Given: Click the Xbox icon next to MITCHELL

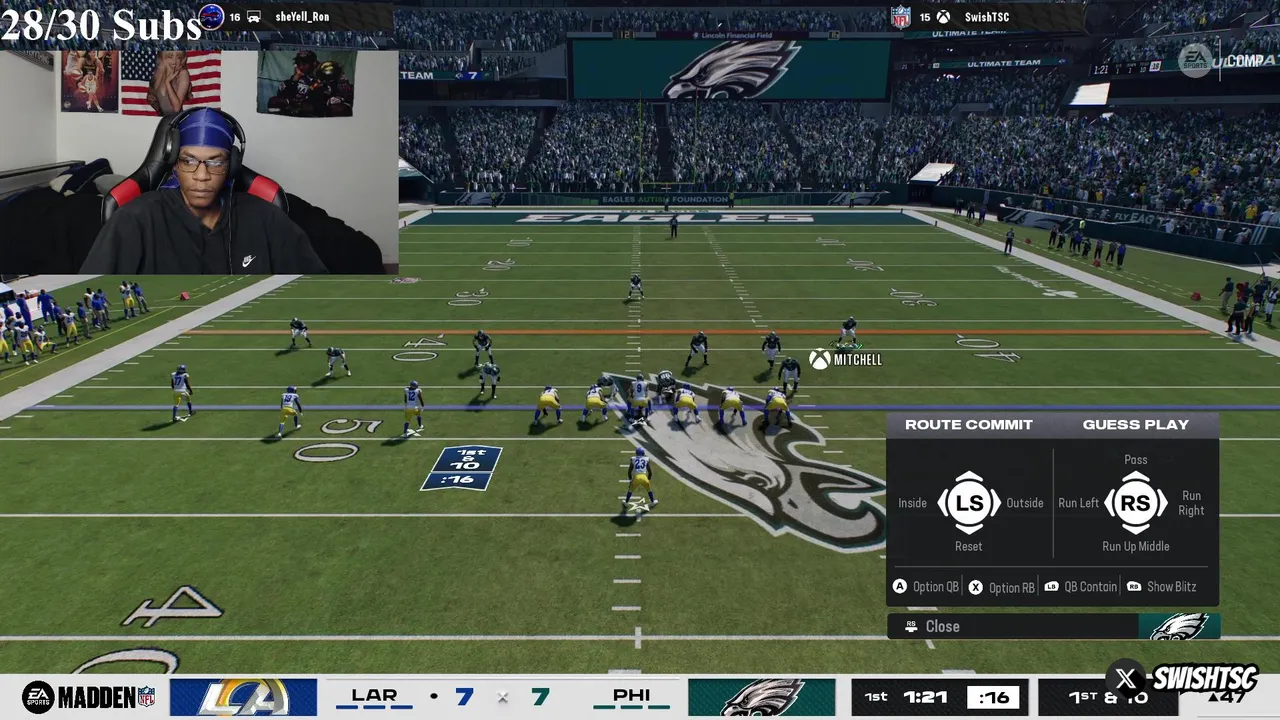Looking at the screenshot, I should click(820, 359).
